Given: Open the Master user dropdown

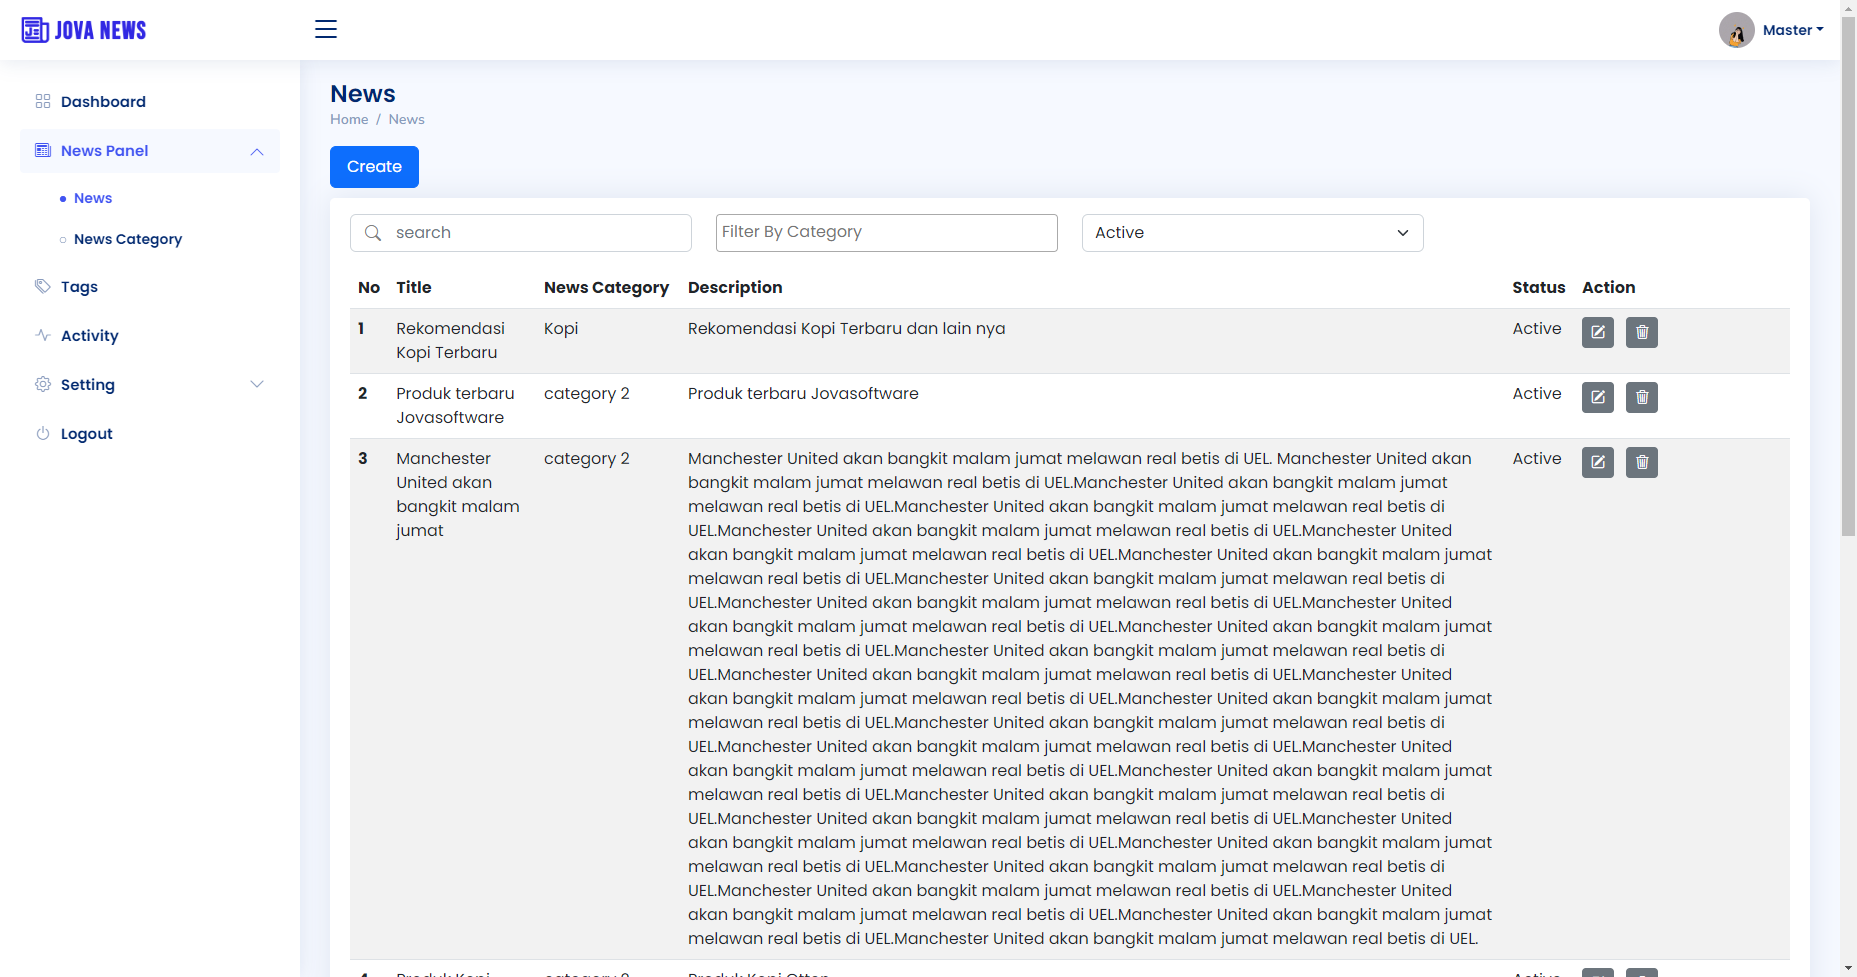Looking at the screenshot, I should tap(1792, 30).
